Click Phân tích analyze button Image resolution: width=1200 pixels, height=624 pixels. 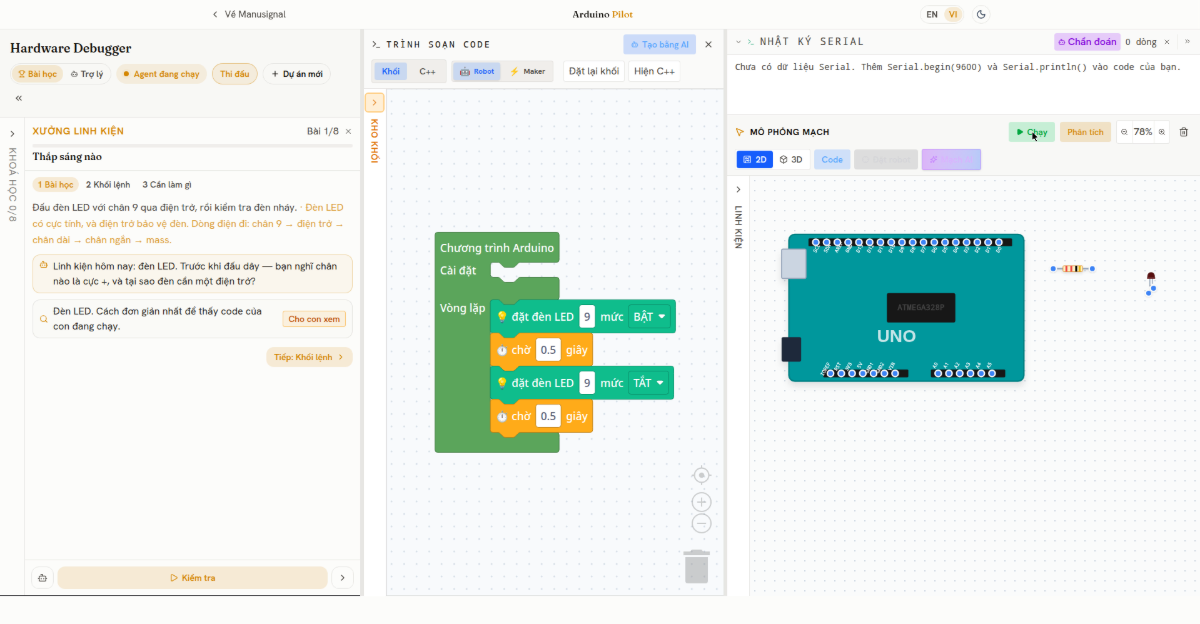(x=1085, y=132)
